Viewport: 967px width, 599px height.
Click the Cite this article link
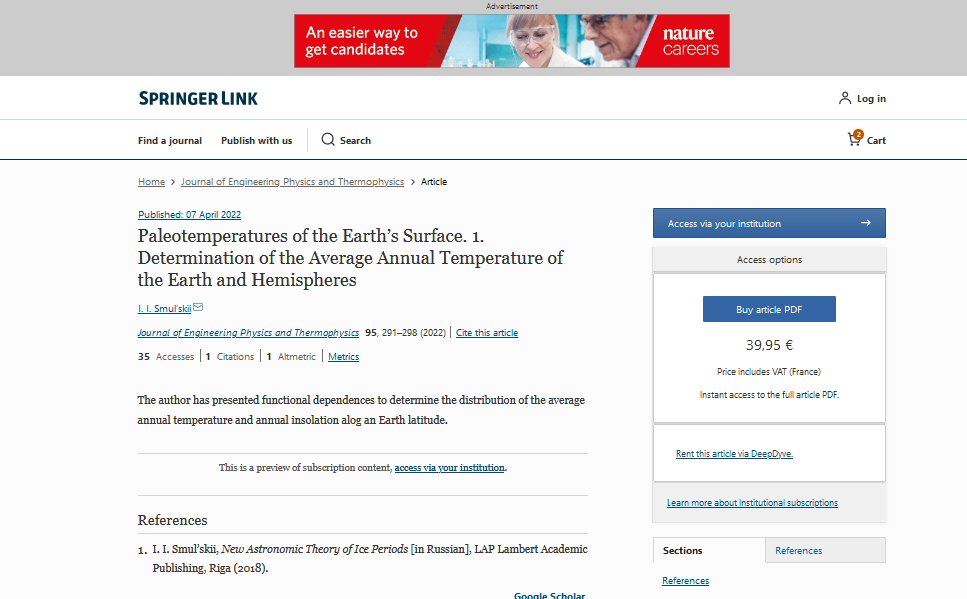coord(487,333)
